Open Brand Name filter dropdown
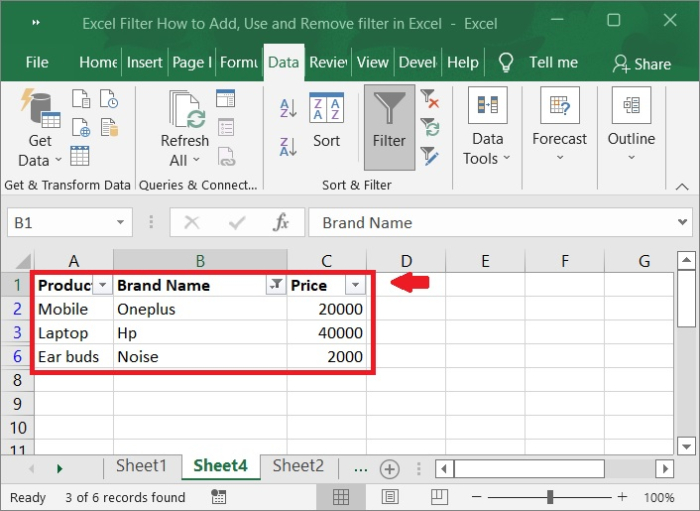 point(276,285)
